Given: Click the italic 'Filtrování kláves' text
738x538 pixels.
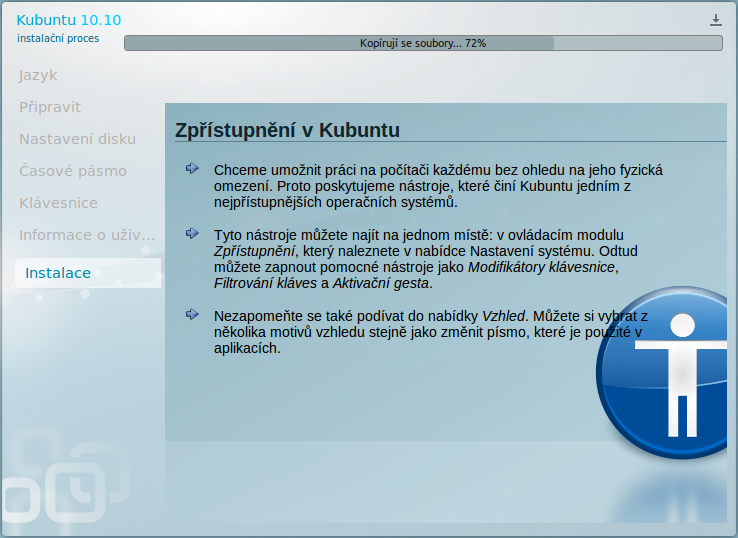Looking at the screenshot, I should pyautogui.click(x=265, y=283).
